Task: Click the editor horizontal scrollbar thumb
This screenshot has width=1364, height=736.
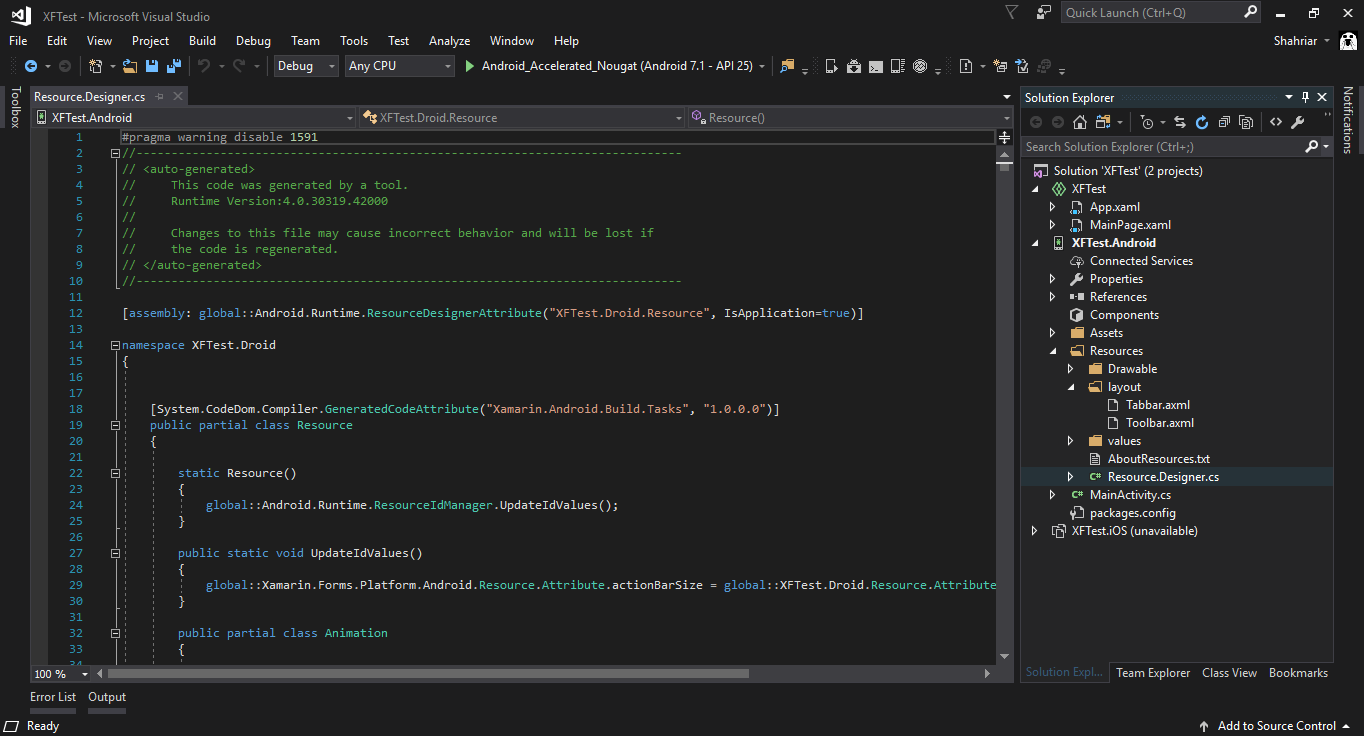Action: click(x=428, y=674)
